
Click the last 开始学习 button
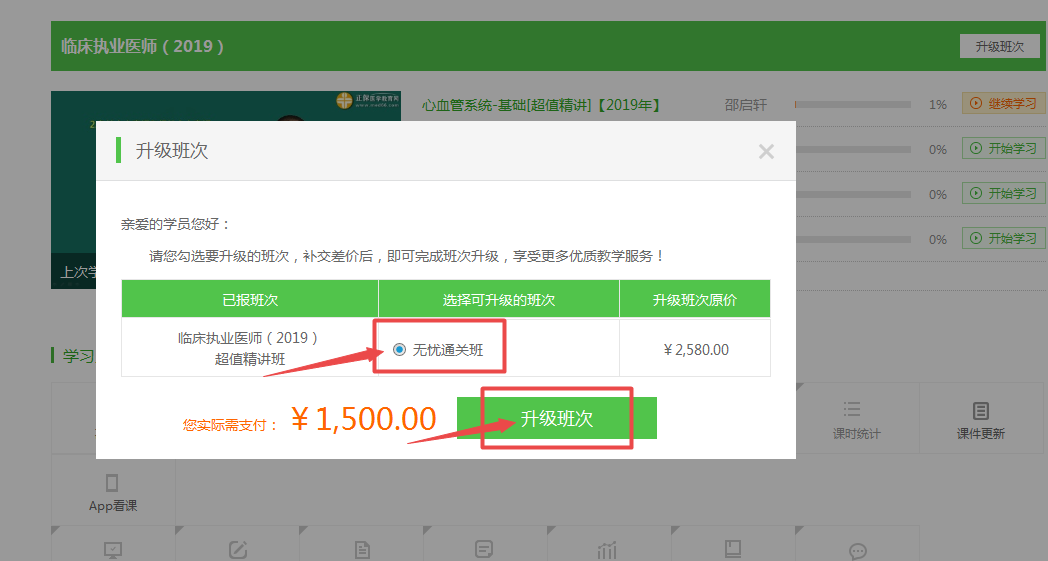pos(1003,238)
